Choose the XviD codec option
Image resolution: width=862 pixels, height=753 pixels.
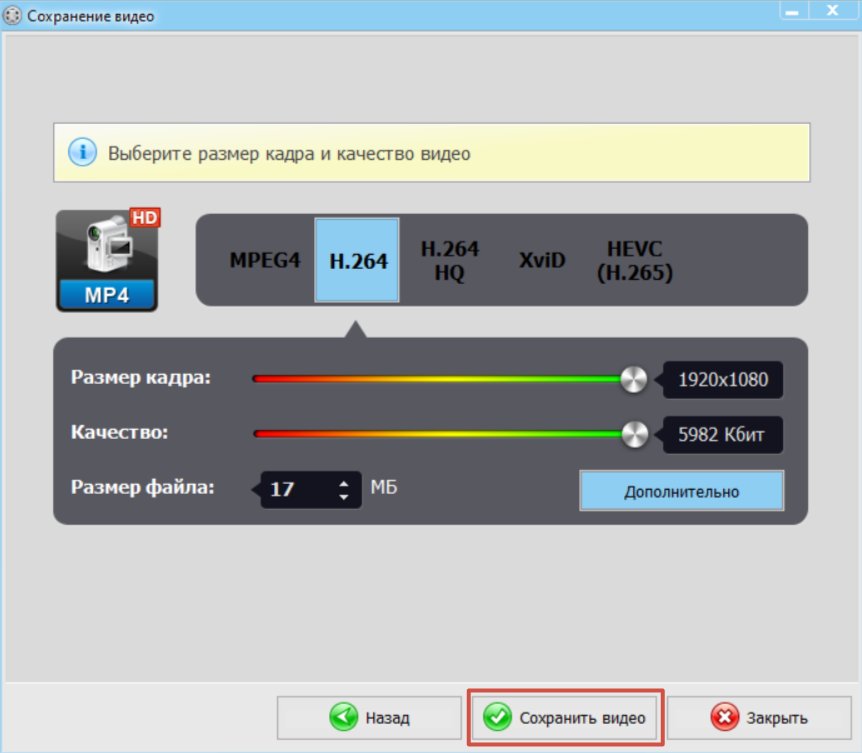click(x=541, y=261)
